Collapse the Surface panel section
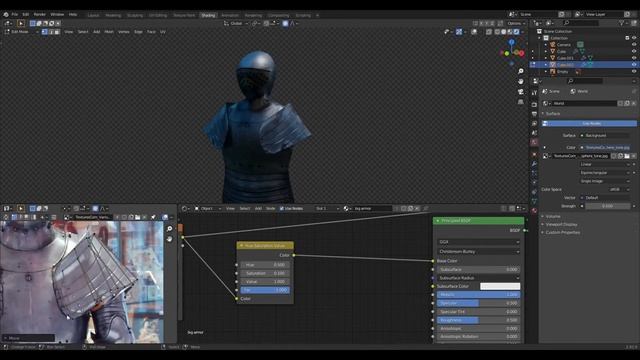Viewport: 640px width, 360px height. click(553, 114)
